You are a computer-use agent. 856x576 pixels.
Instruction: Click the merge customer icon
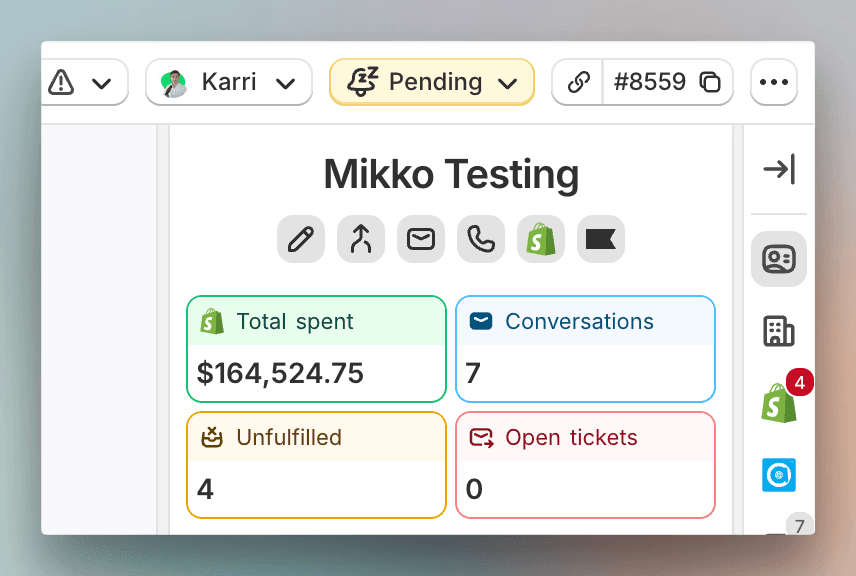pos(361,239)
